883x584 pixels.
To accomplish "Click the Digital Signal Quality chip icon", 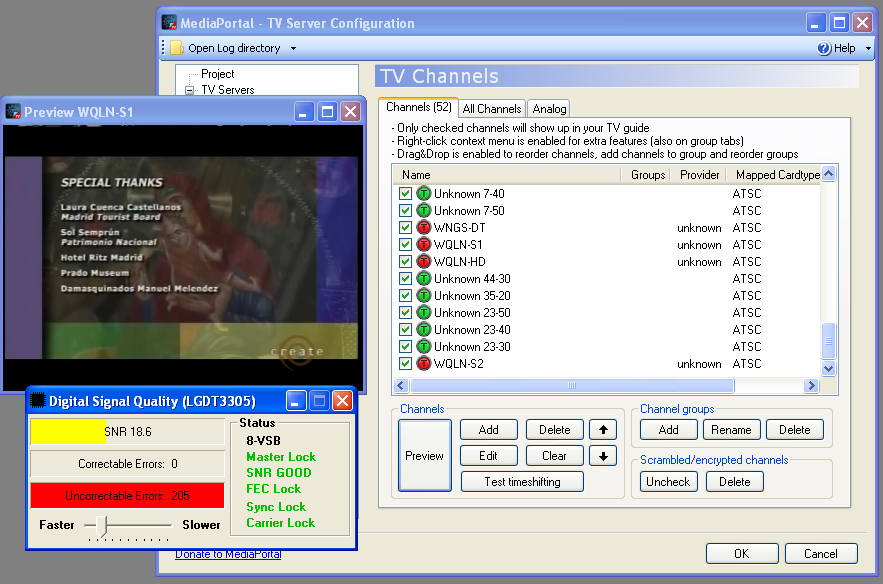I will (38, 400).
